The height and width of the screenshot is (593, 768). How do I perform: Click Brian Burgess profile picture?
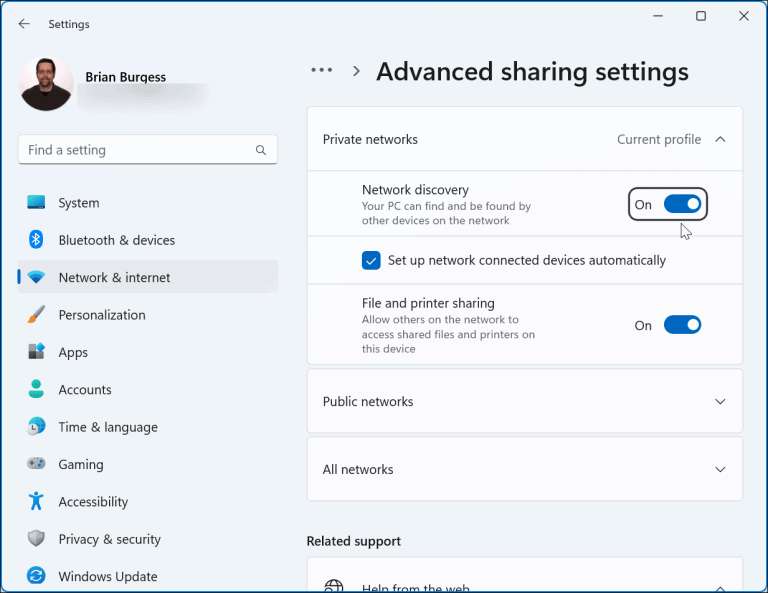coord(46,84)
